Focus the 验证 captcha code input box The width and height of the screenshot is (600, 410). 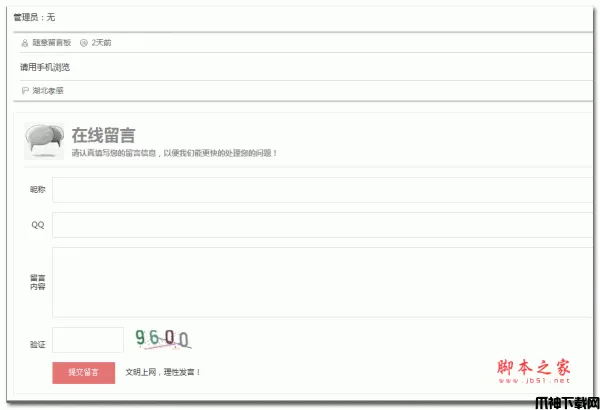click(x=88, y=340)
